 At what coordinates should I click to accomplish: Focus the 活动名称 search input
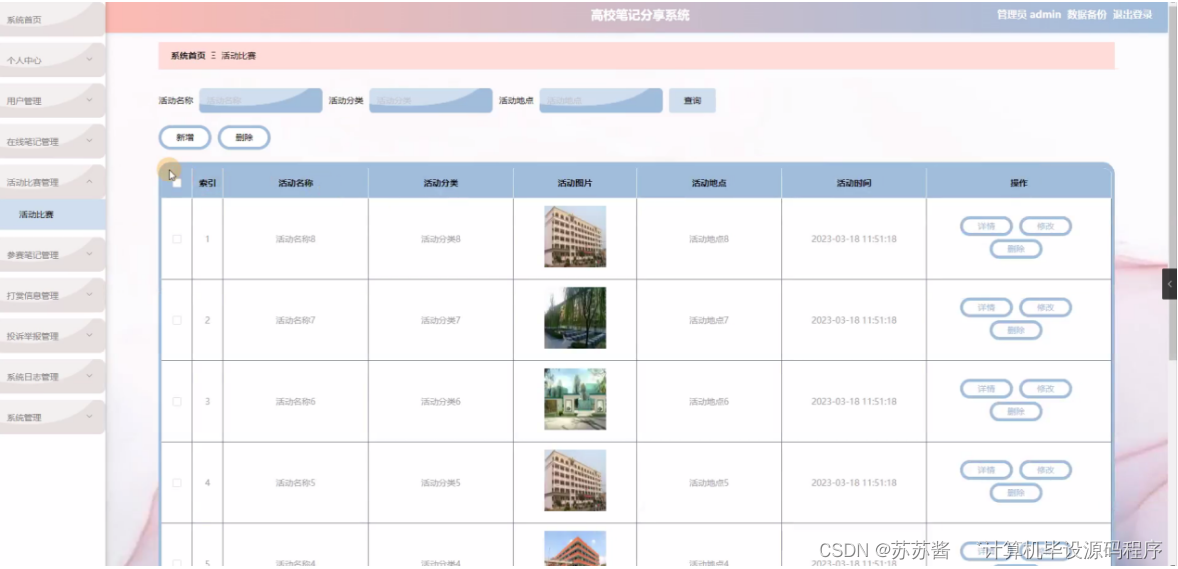click(x=261, y=101)
